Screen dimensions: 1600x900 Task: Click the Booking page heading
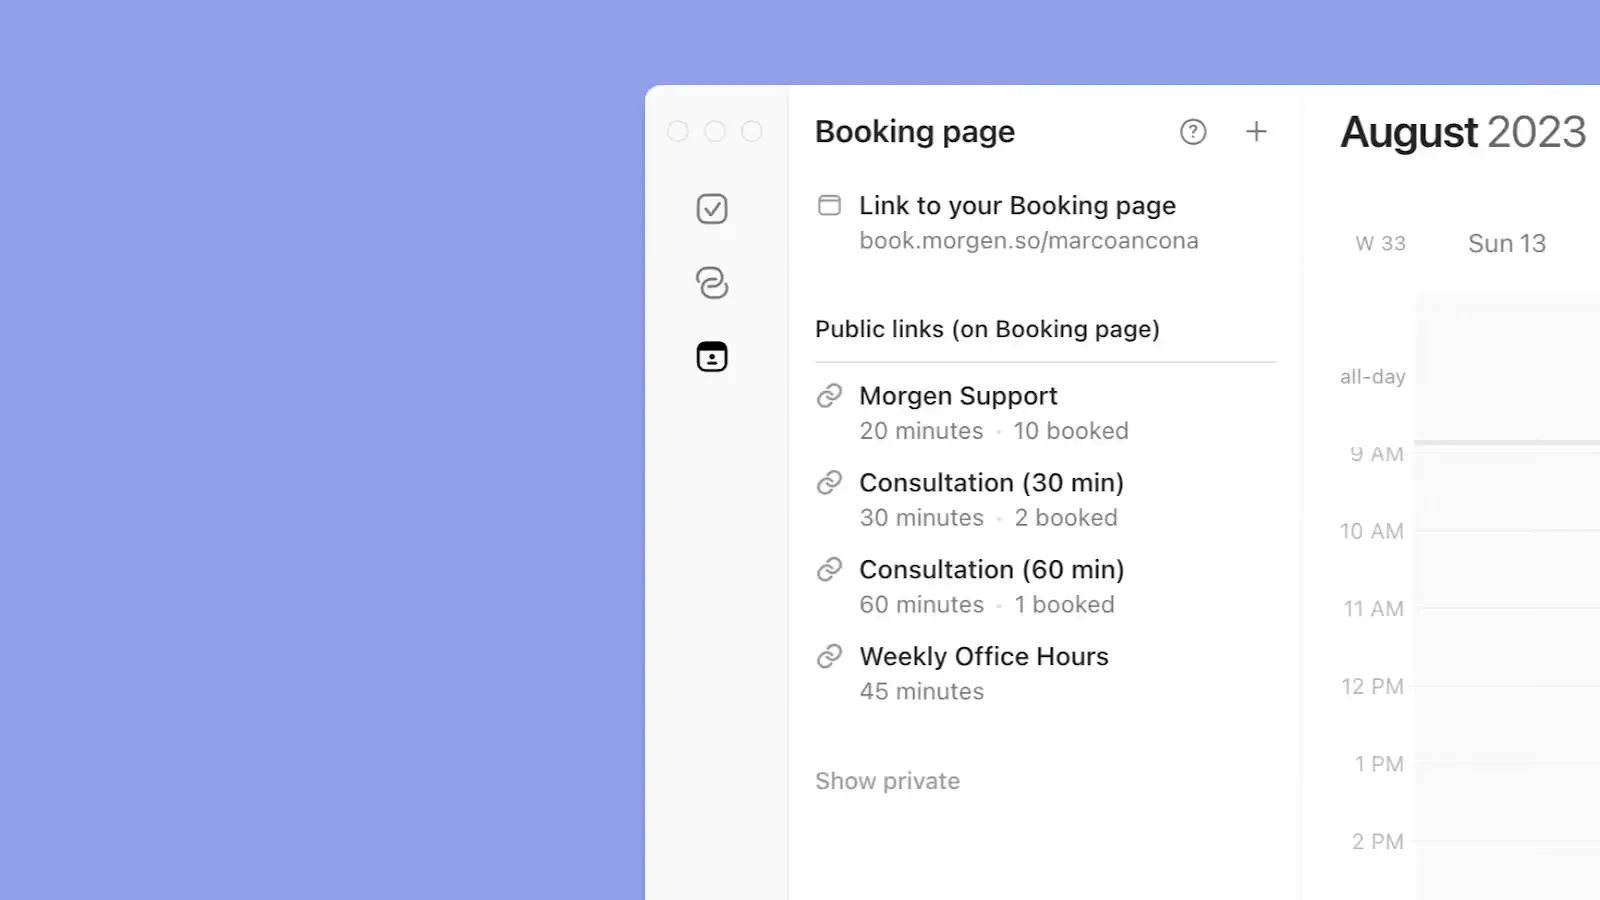tap(914, 131)
